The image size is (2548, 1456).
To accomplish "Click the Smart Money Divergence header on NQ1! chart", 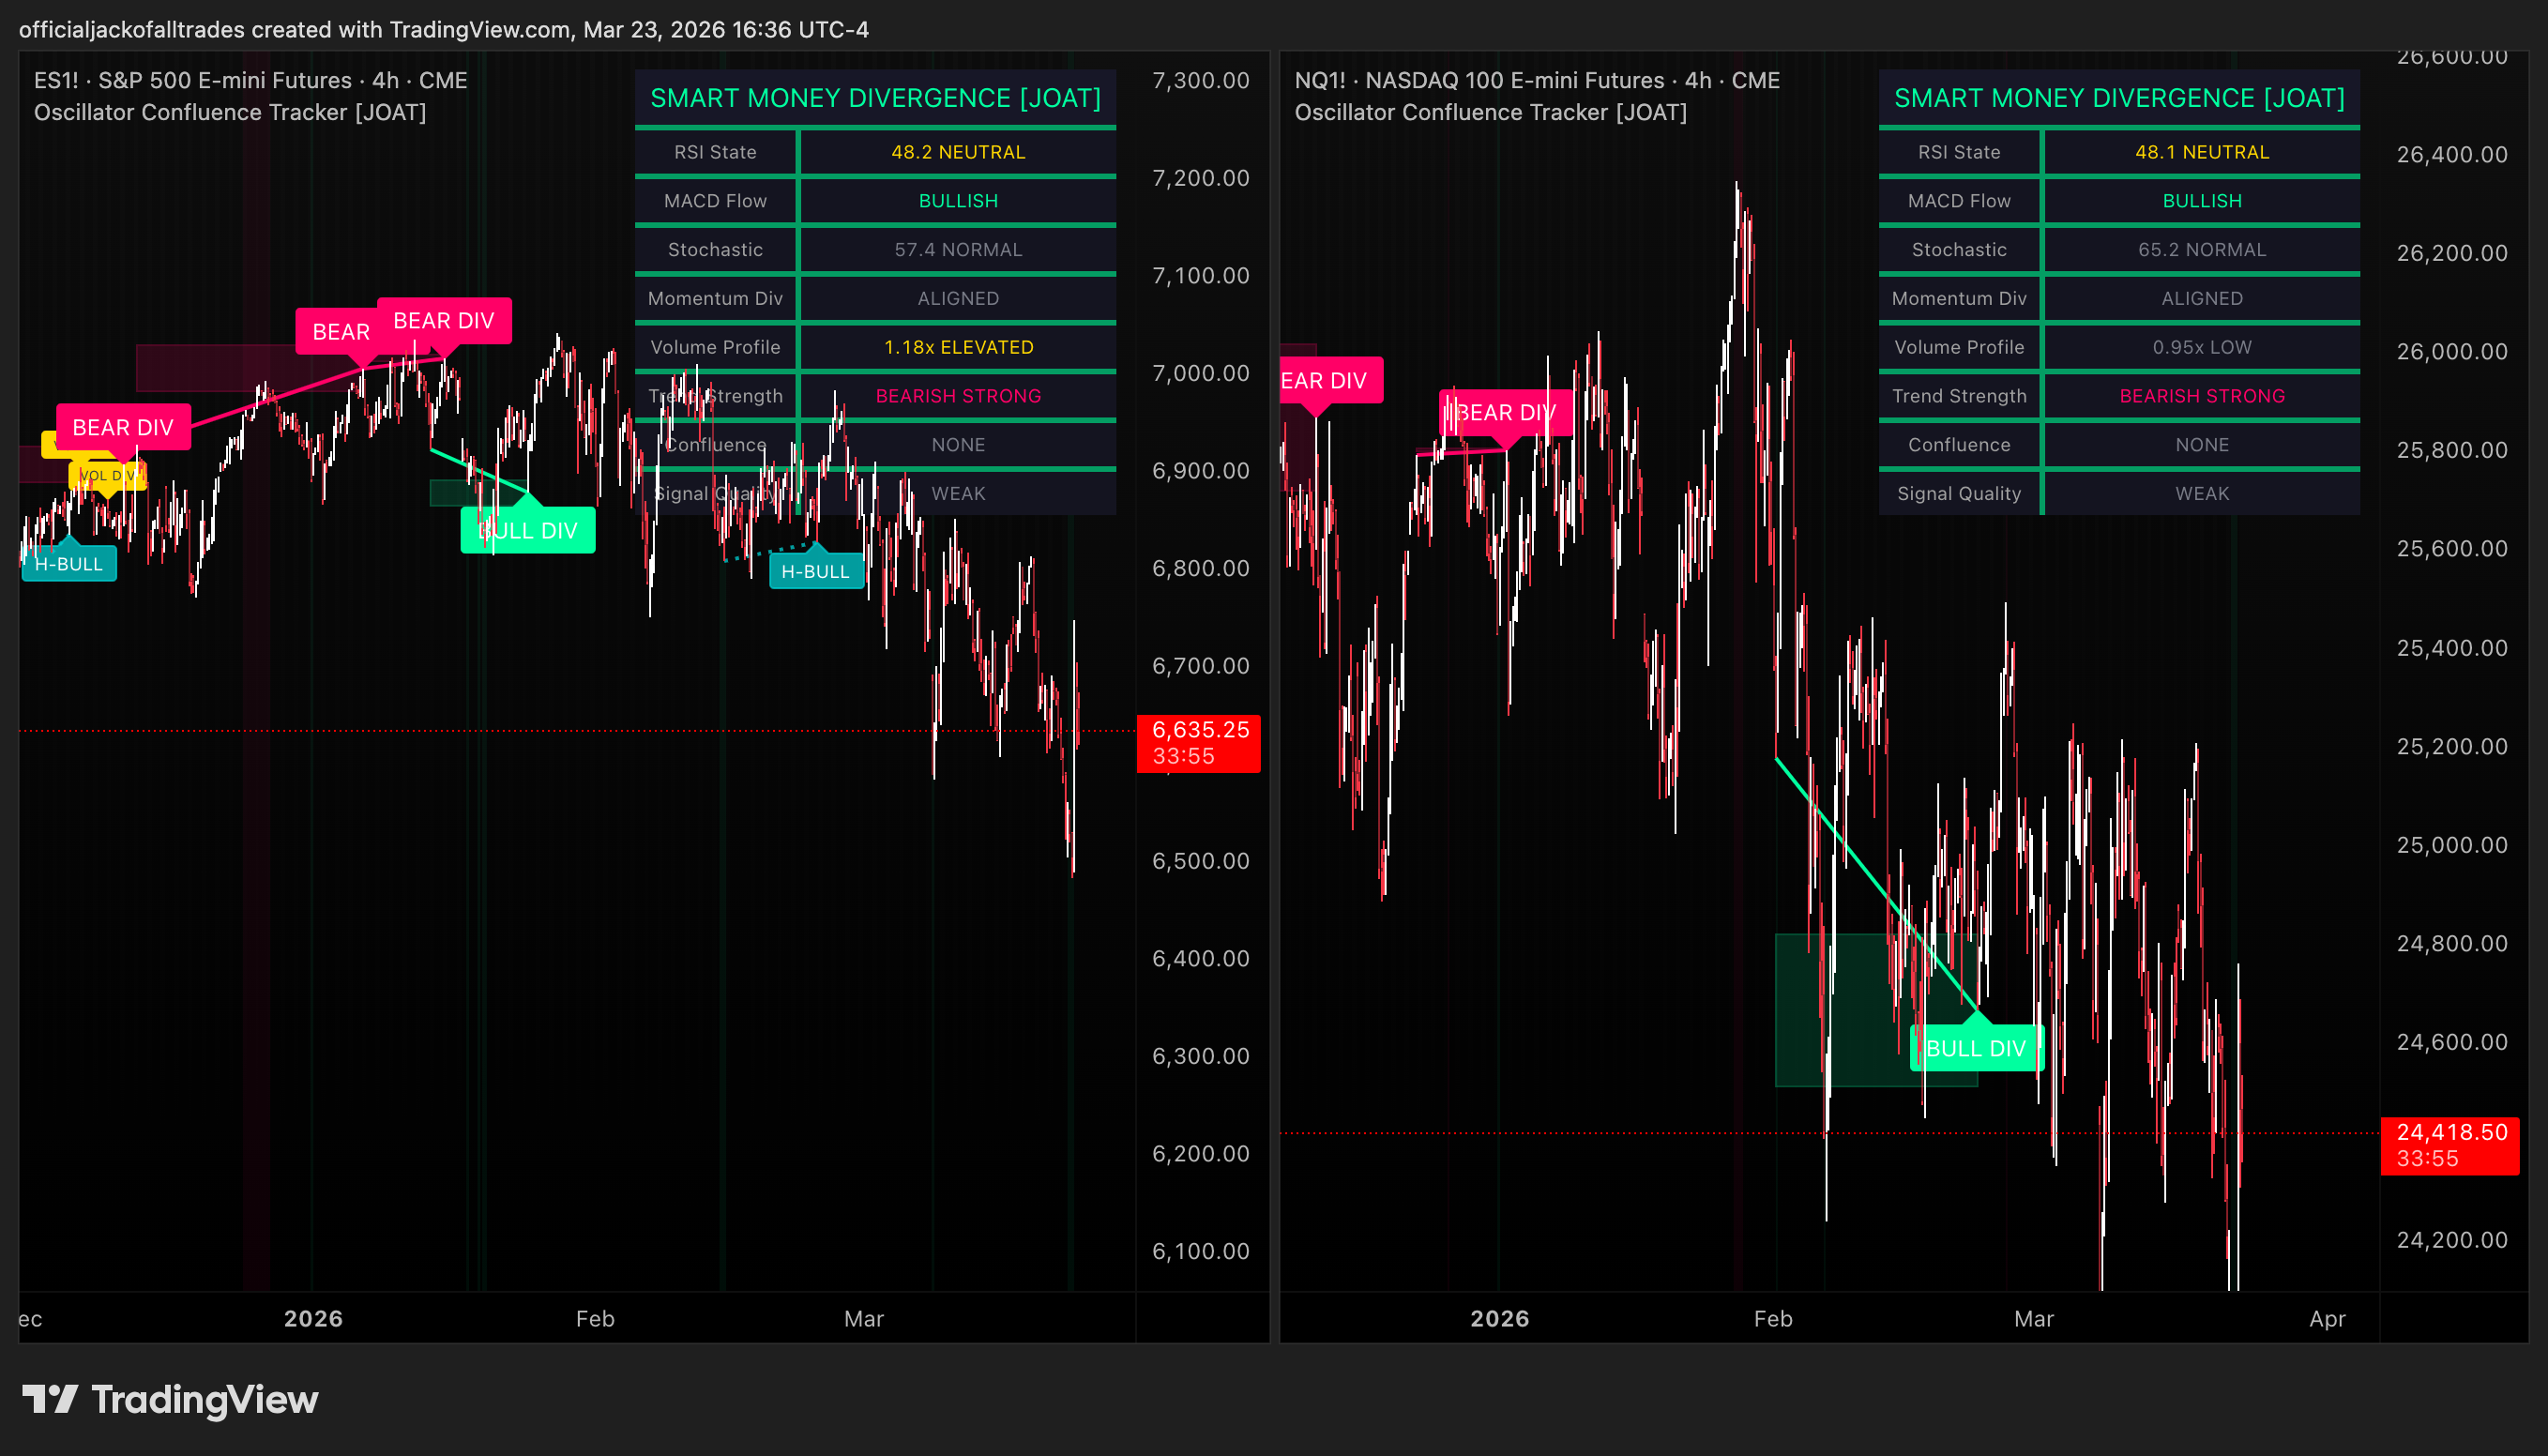I will point(2119,98).
